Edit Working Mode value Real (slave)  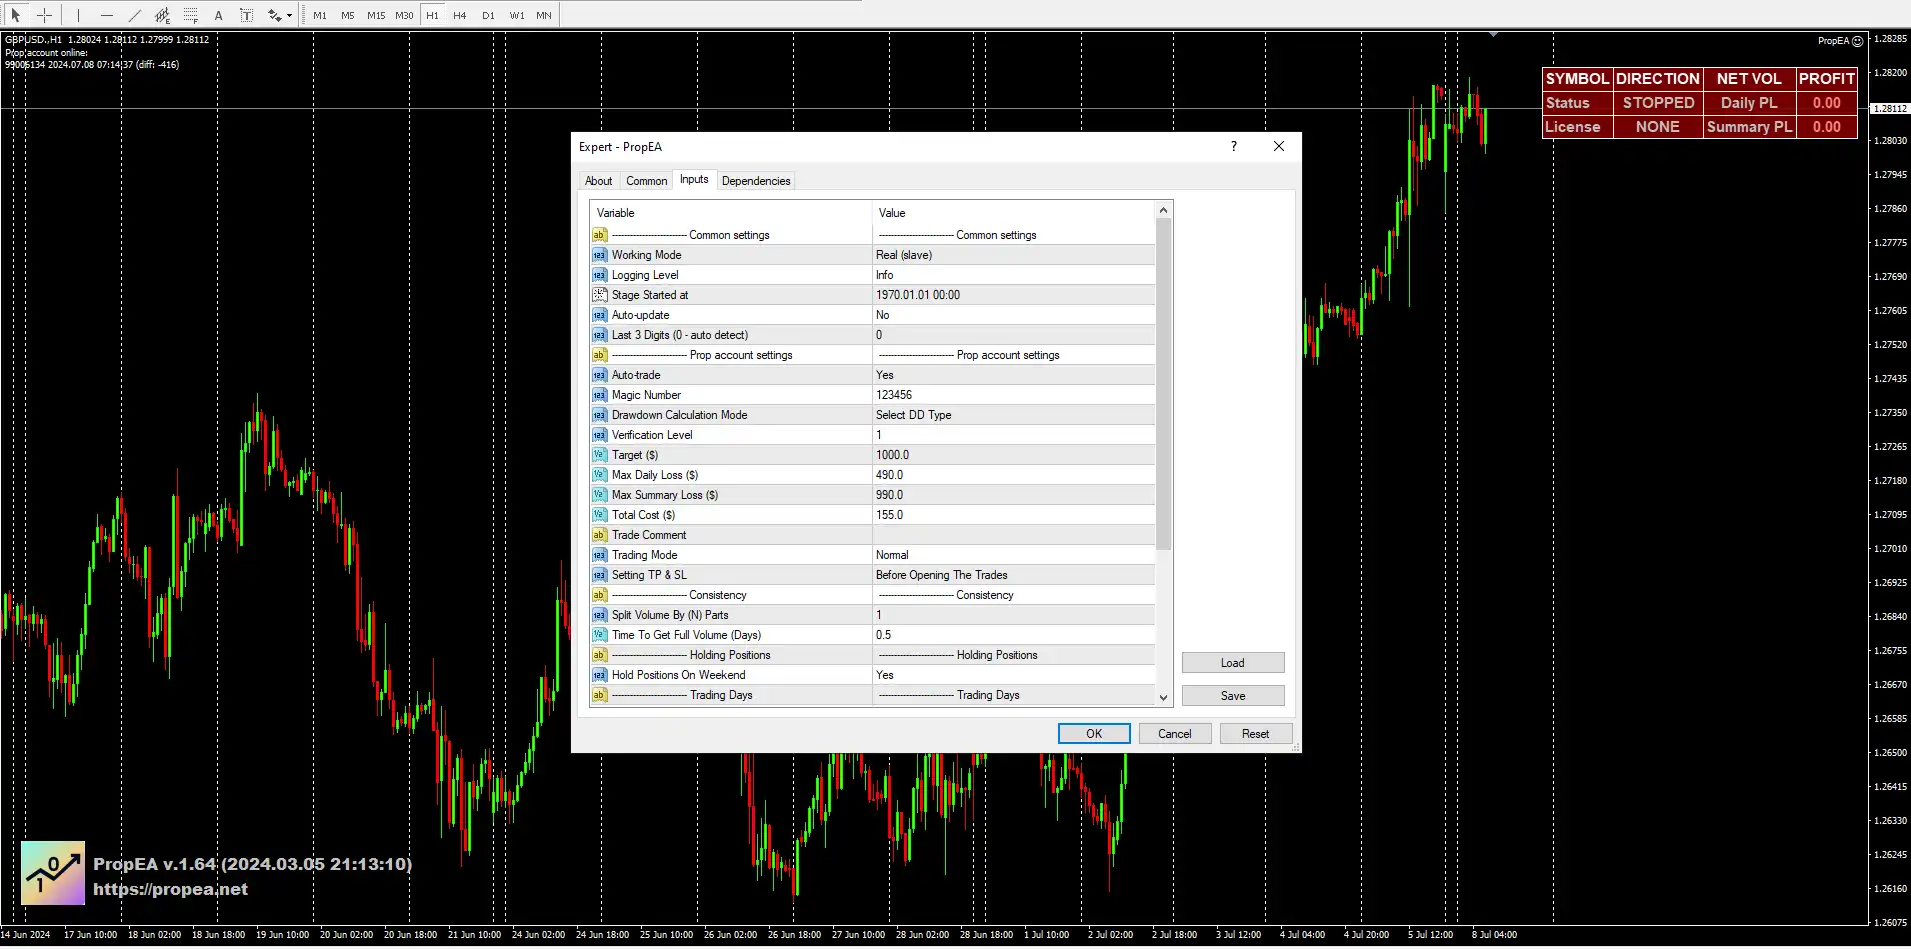pos(1013,255)
